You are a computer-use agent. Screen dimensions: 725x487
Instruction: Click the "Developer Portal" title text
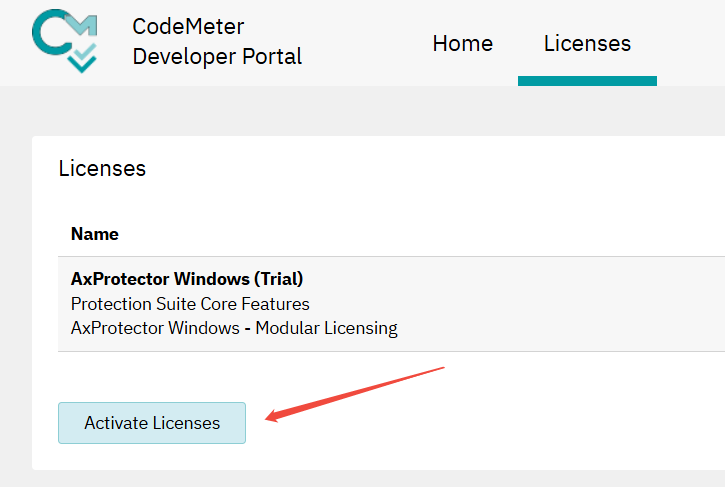click(217, 57)
